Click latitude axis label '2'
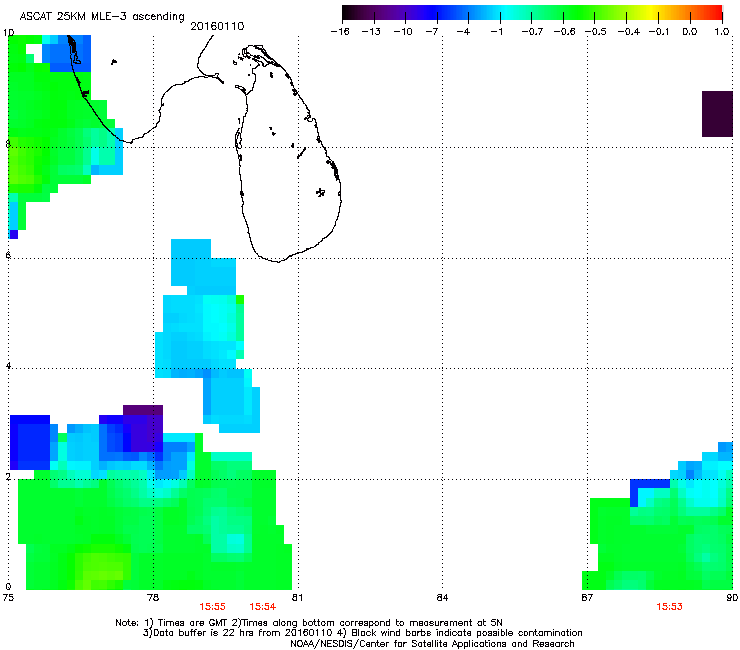The image size is (740, 650). tap(8, 477)
